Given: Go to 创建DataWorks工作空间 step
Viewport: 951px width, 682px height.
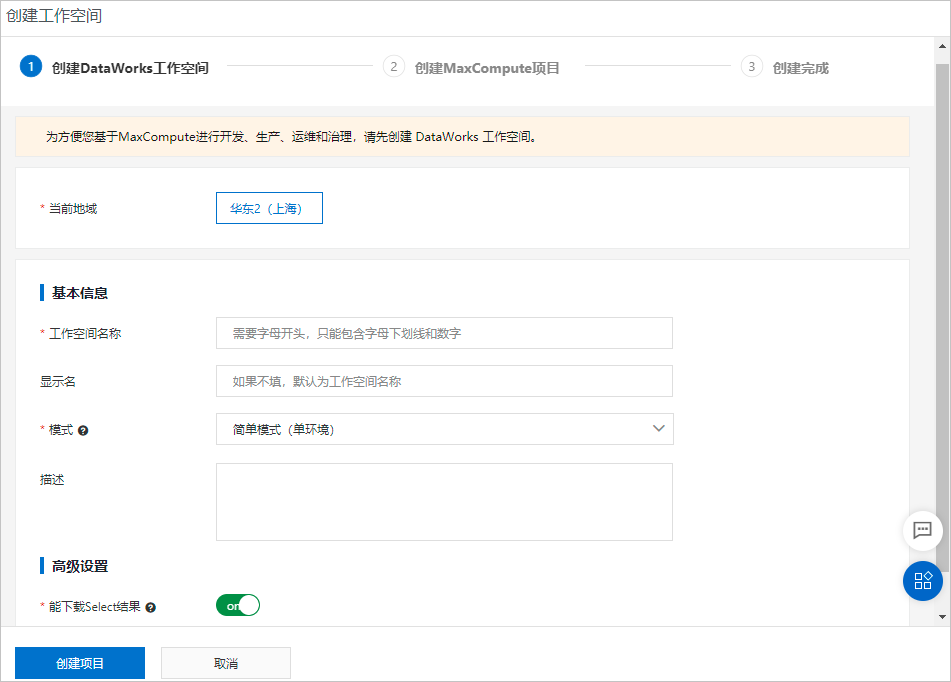Looking at the screenshot, I should coord(130,68).
